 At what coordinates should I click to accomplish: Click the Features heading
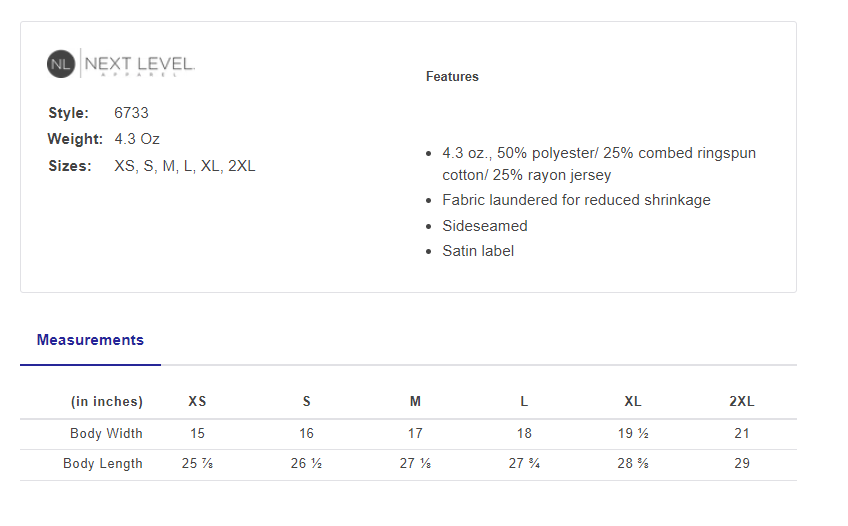[x=452, y=77]
